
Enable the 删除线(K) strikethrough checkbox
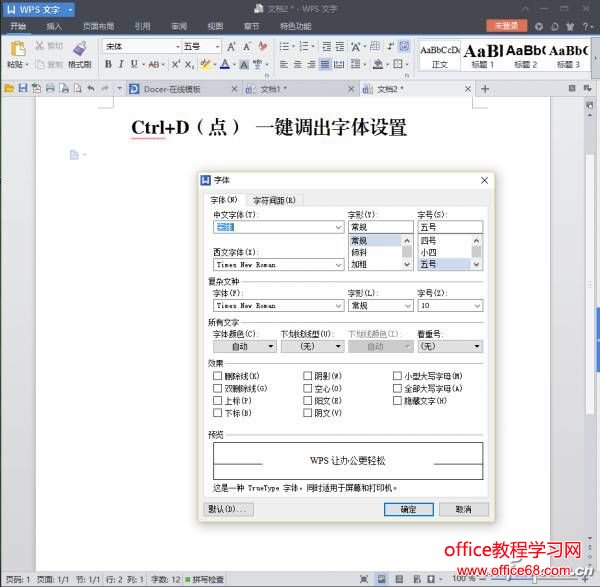pos(217,376)
